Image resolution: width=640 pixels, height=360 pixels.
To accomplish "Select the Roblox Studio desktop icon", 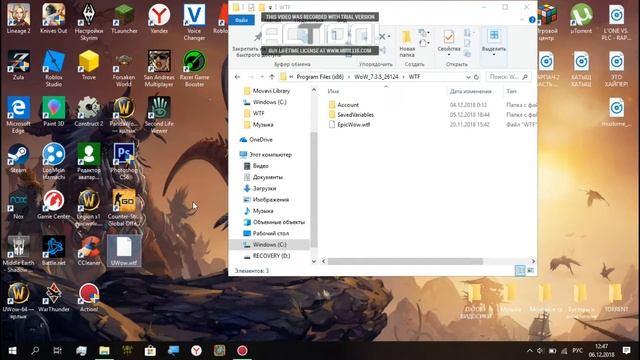I will click(53, 69).
